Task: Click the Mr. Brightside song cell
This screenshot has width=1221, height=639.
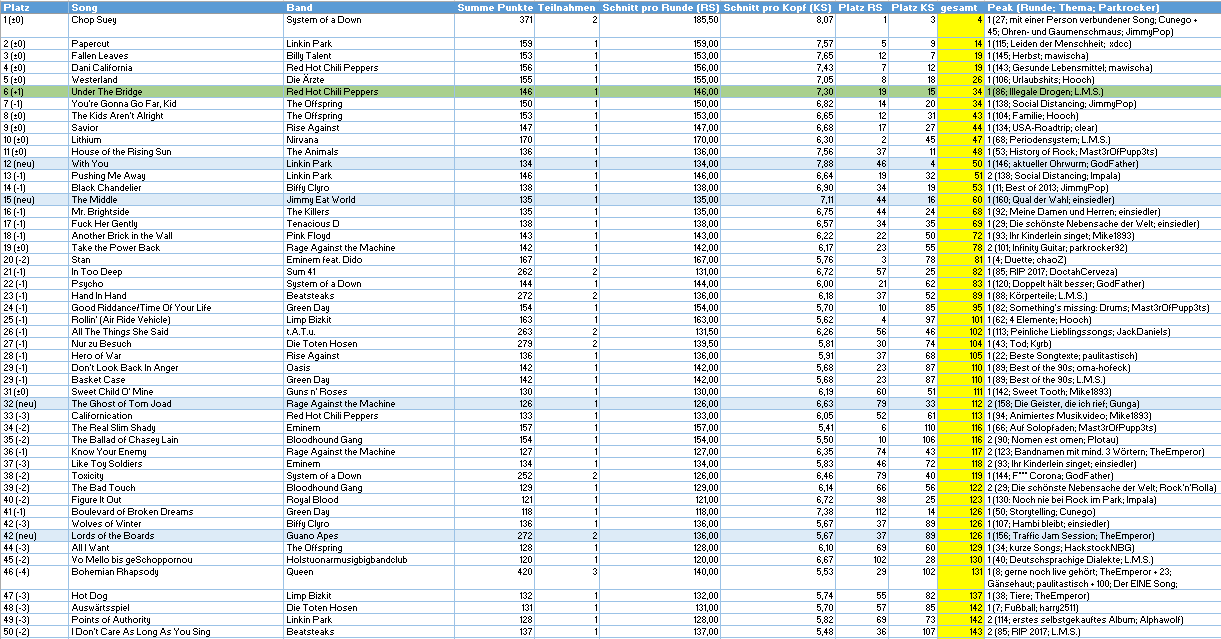Action: click(x=176, y=212)
